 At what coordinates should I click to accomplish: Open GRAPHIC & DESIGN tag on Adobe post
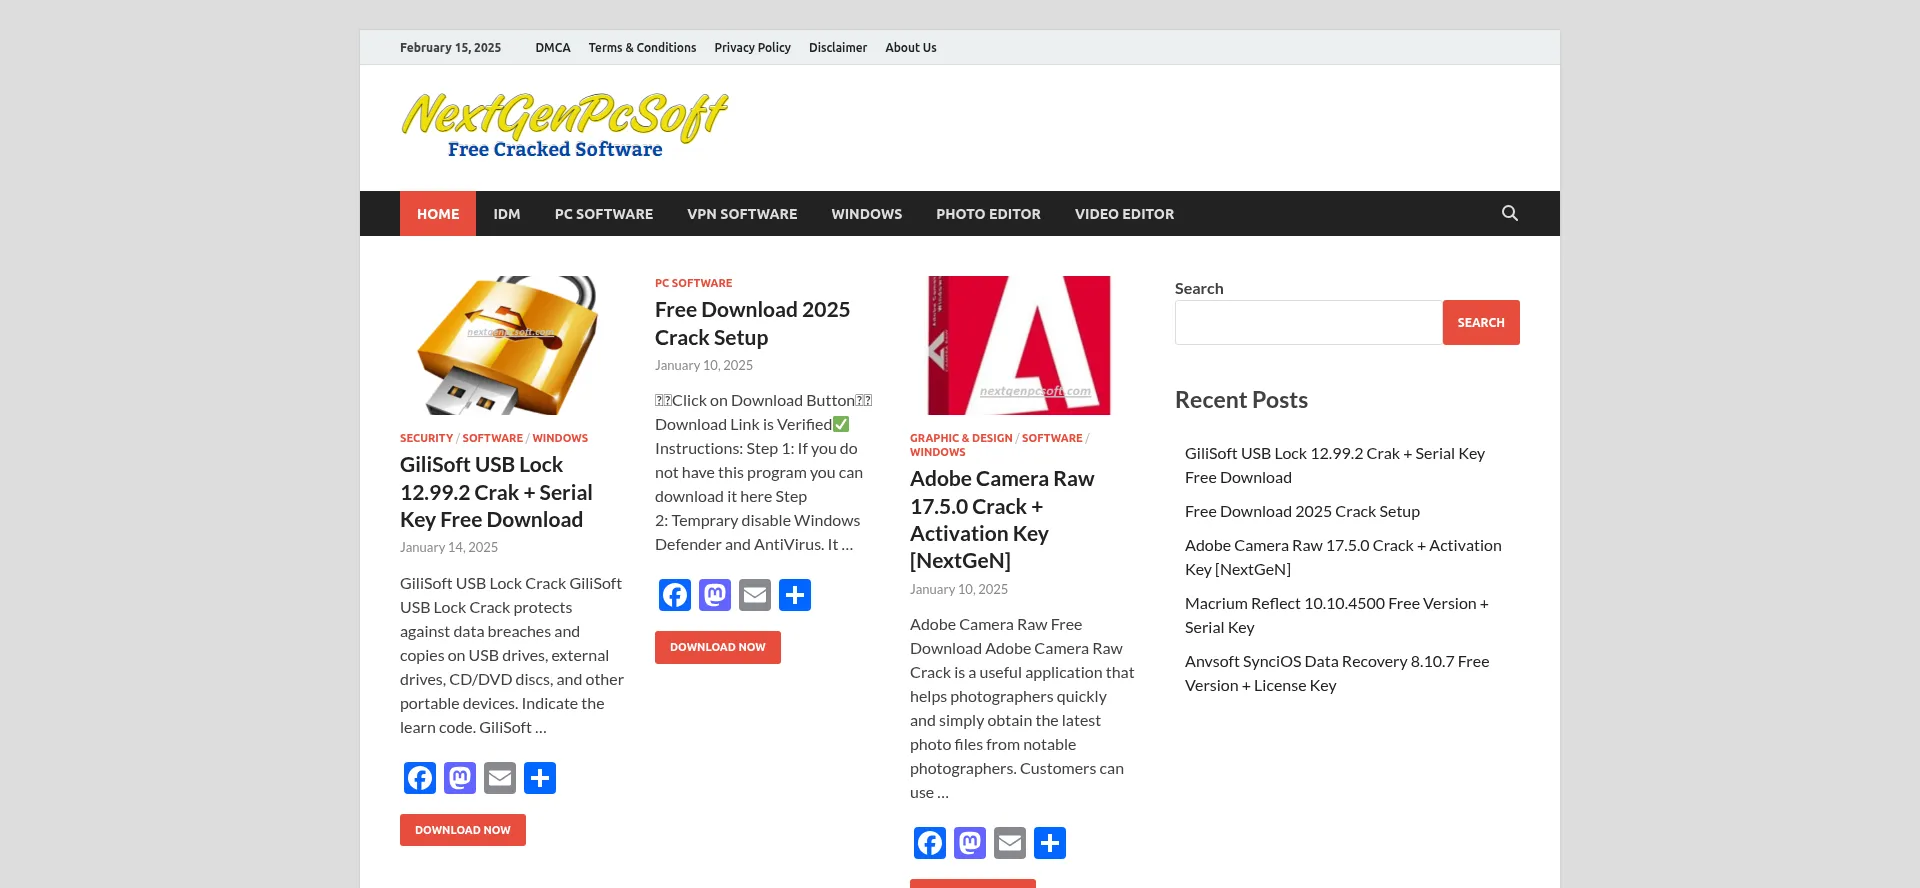pos(961,438)
